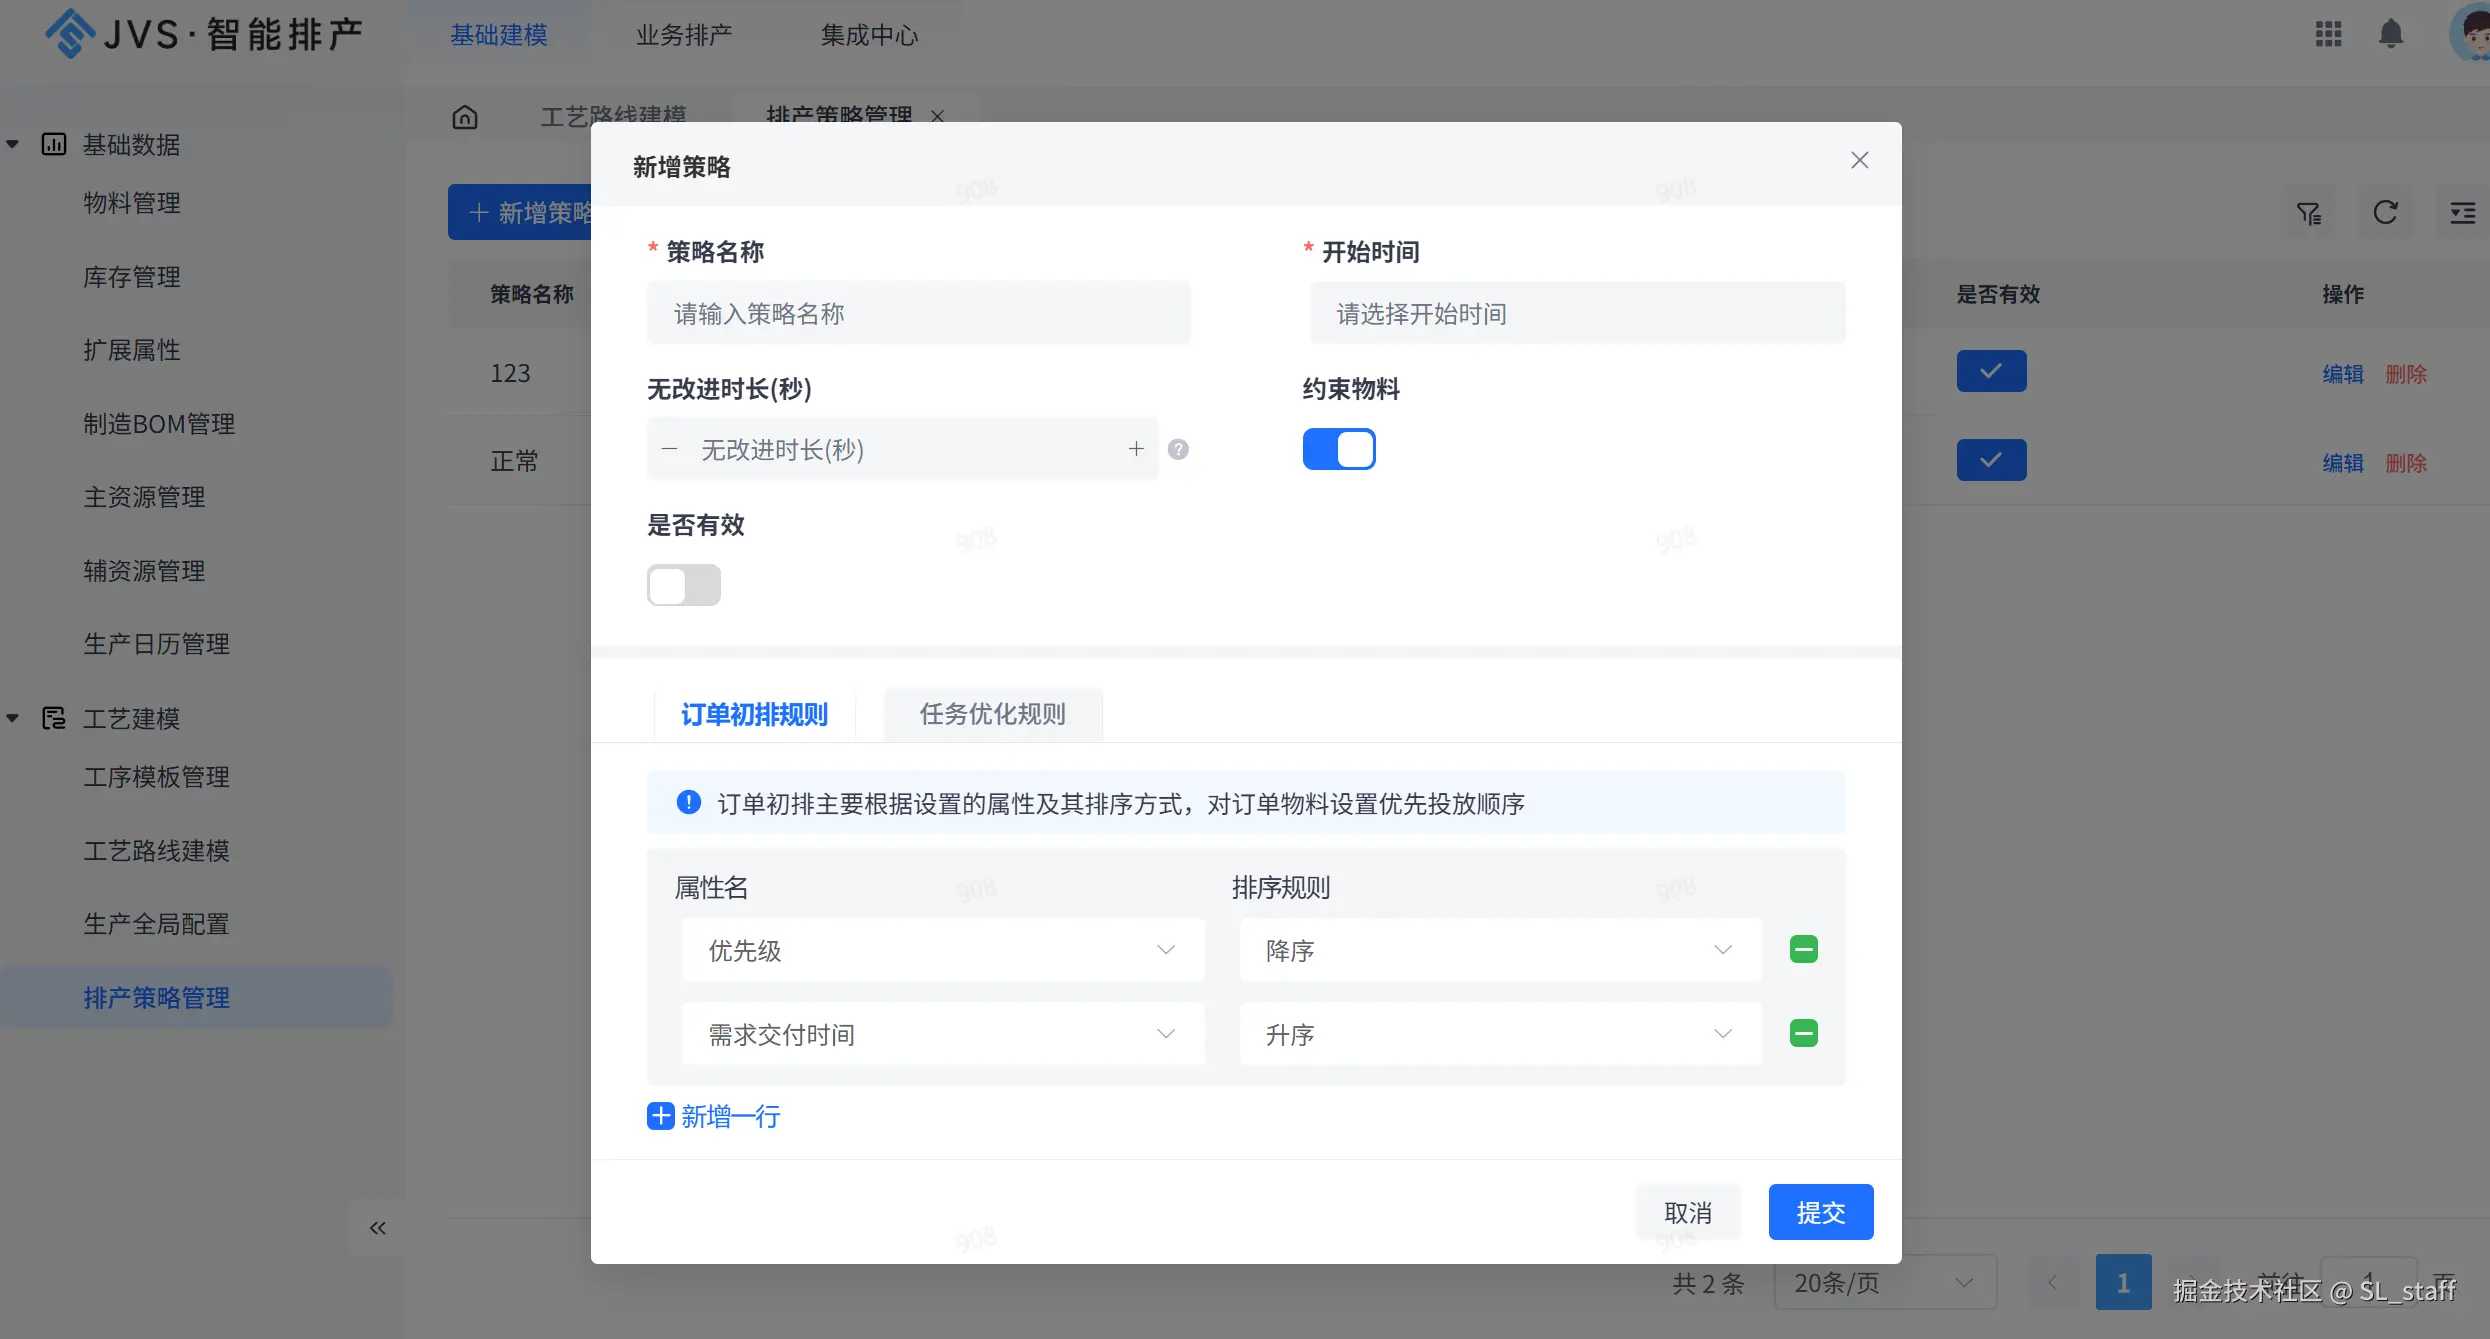Toggle 是否有效 for the 123 strategy row
The image size is (2490, 1339).
click(x=1991, y=371)
